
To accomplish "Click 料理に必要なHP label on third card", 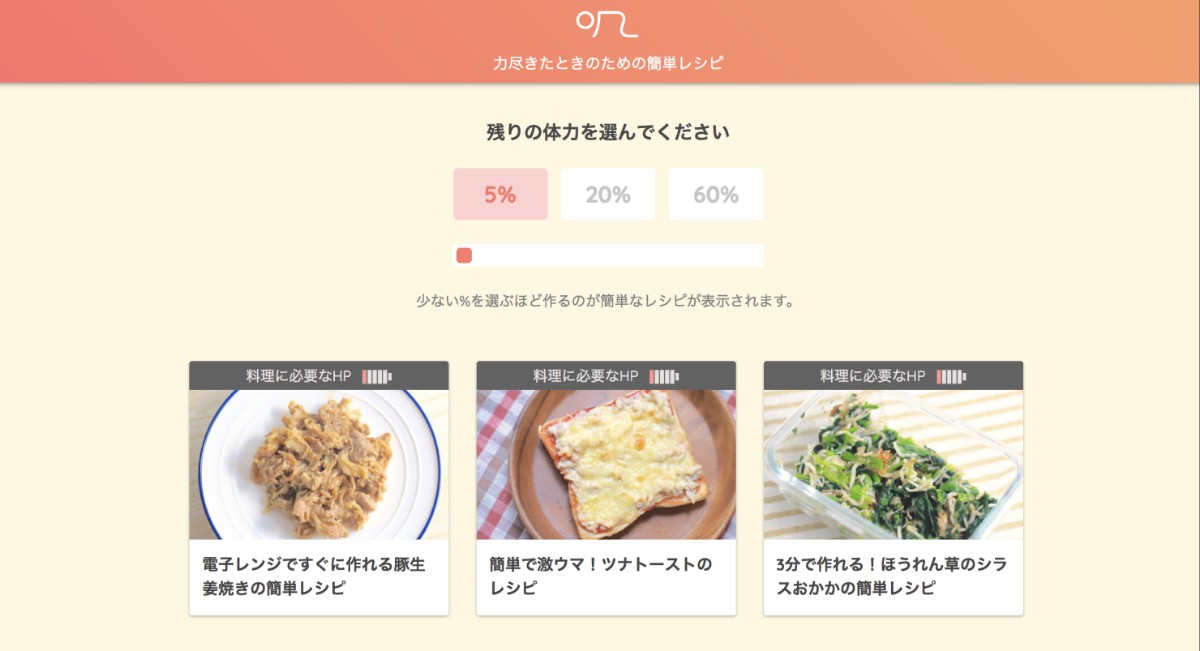I will 873,376.
